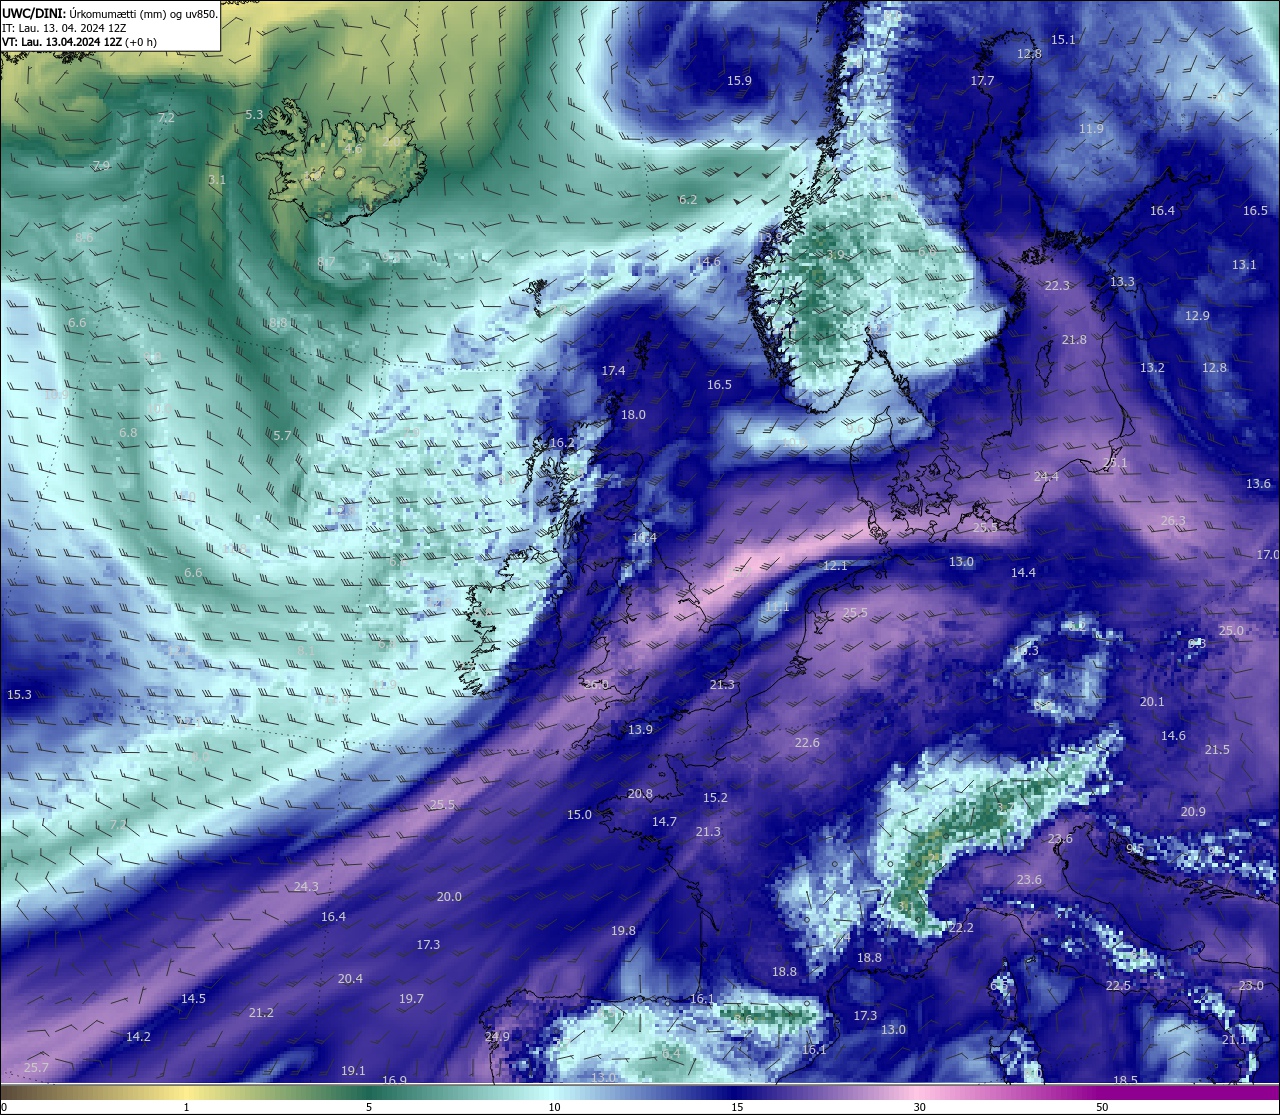Click the 11.9 value label
The image size is (1280, 1115).
(1091, 129)
